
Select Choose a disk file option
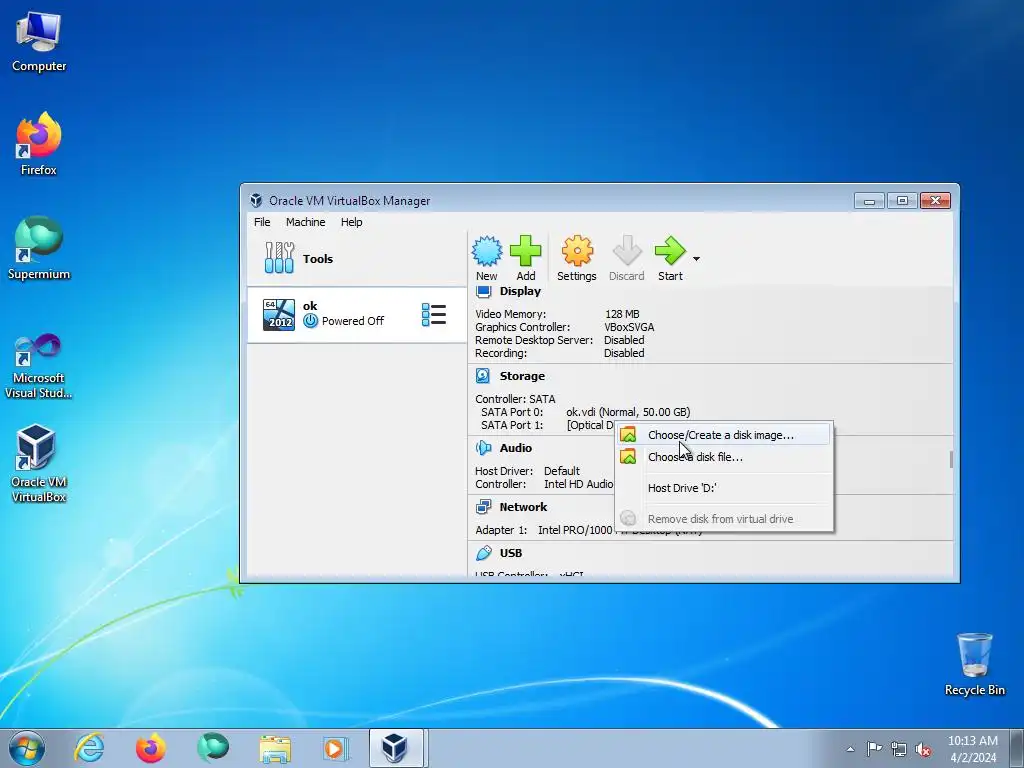(724, 457)
